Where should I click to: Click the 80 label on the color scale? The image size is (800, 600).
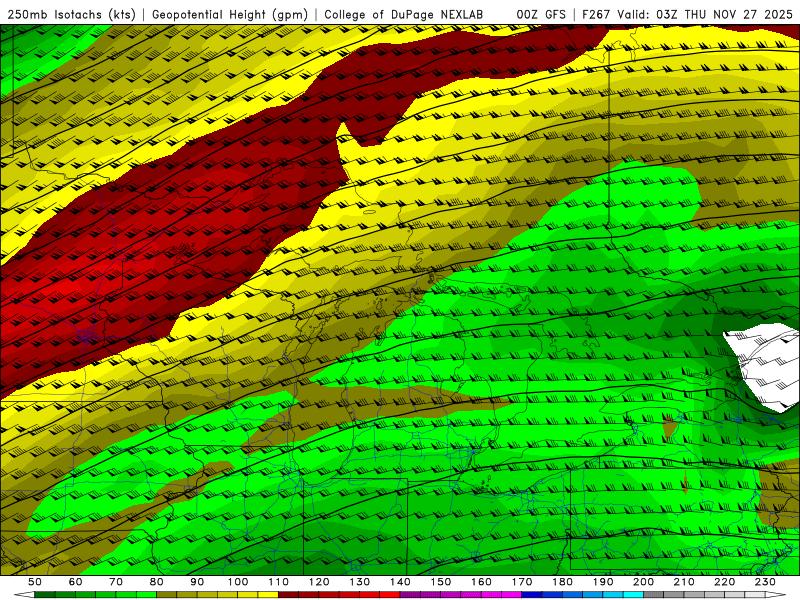click(157, 582)
